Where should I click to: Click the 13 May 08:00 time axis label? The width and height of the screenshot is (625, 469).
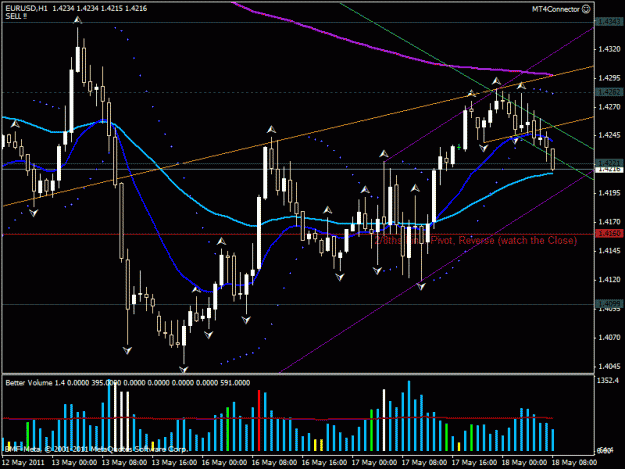pos(124,462)
